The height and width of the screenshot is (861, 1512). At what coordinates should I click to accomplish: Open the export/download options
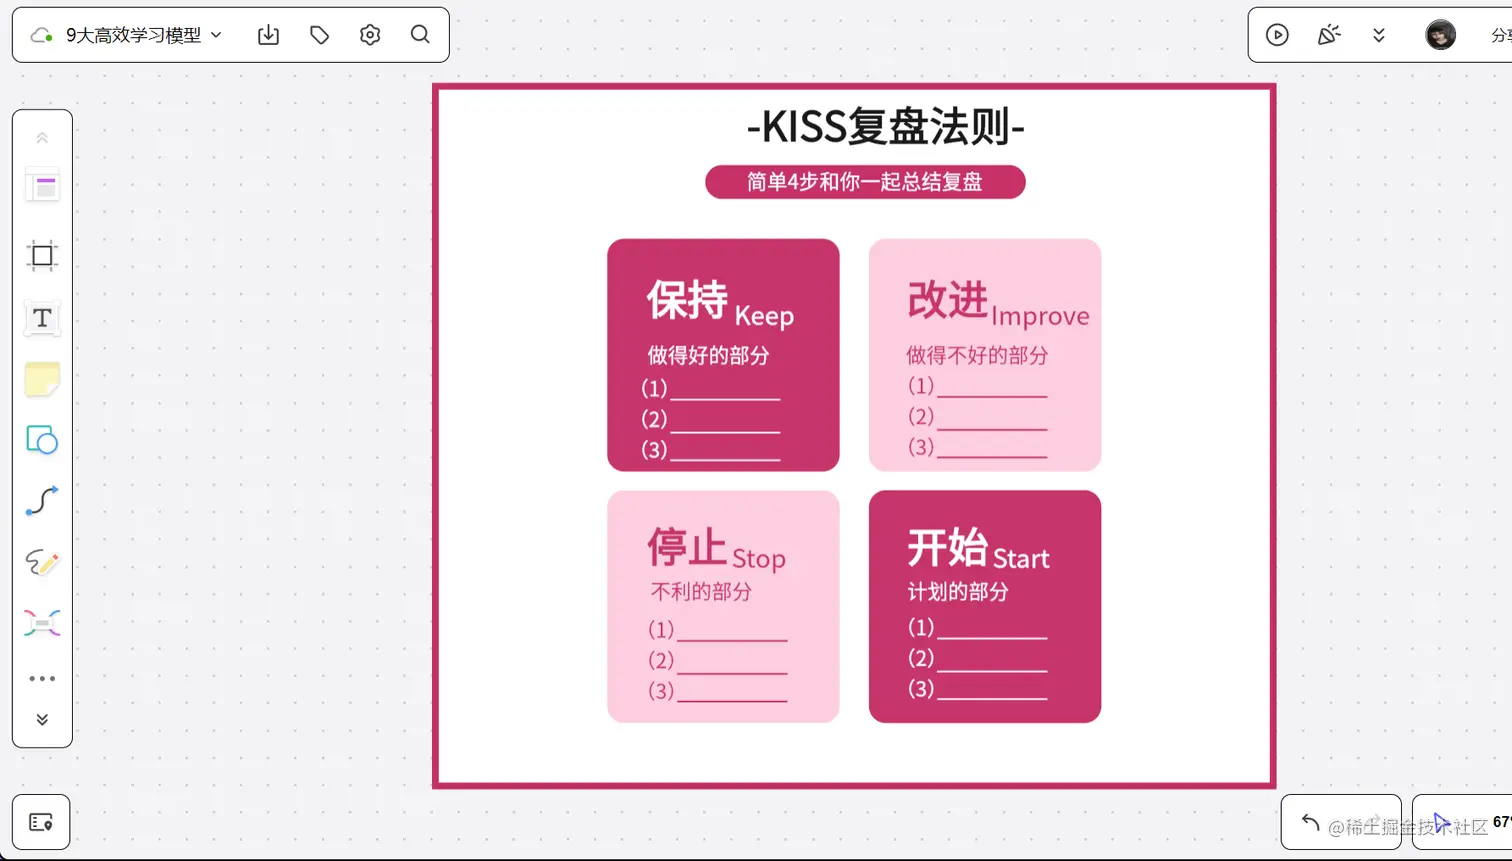(268, 34)
